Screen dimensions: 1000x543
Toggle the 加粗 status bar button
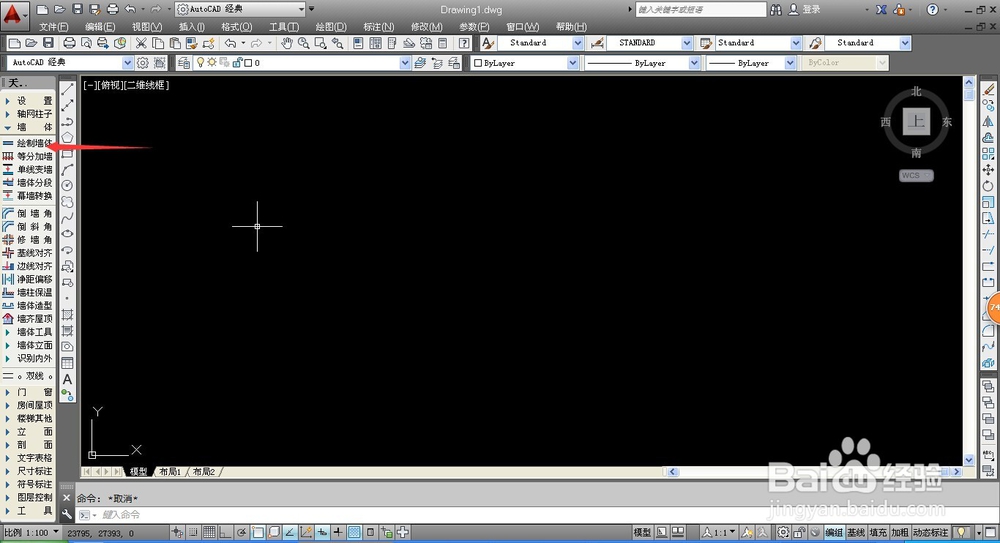(899, 532)
